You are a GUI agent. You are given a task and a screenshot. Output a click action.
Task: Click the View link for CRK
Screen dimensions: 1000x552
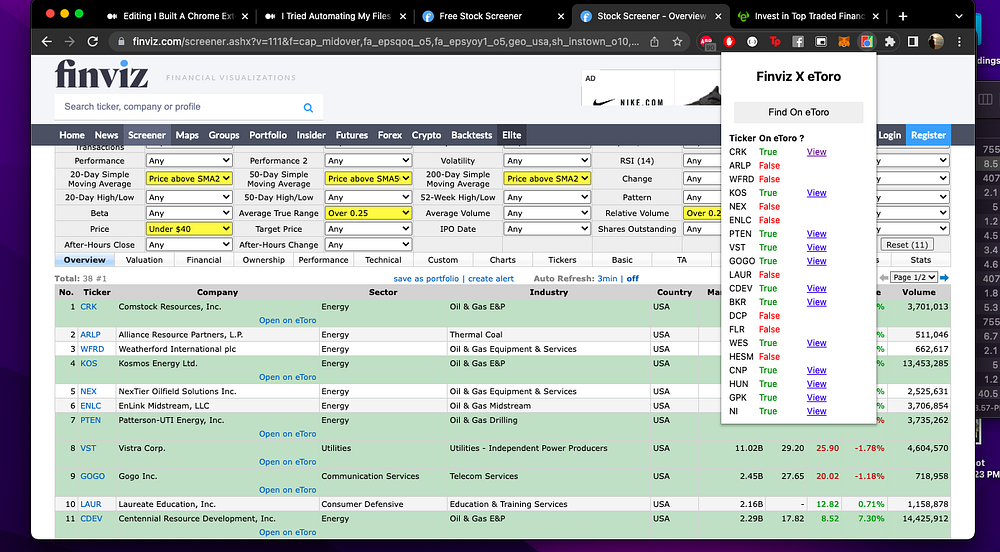point(816,152)
